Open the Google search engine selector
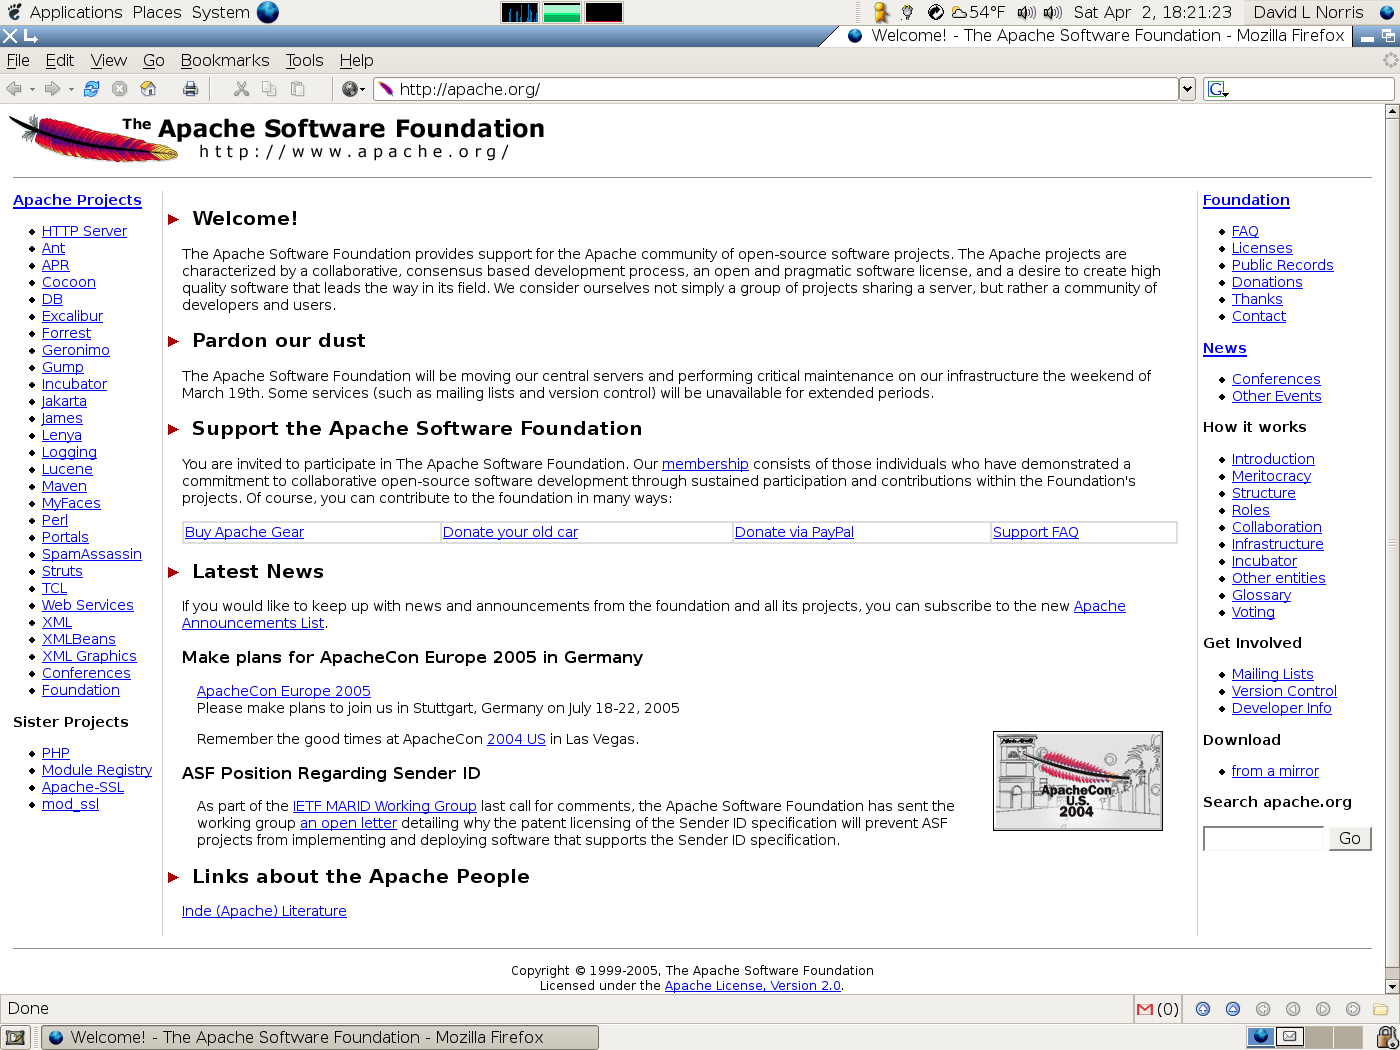Viewport: 1400px width, 1050px height. (x=1218, y=89)
